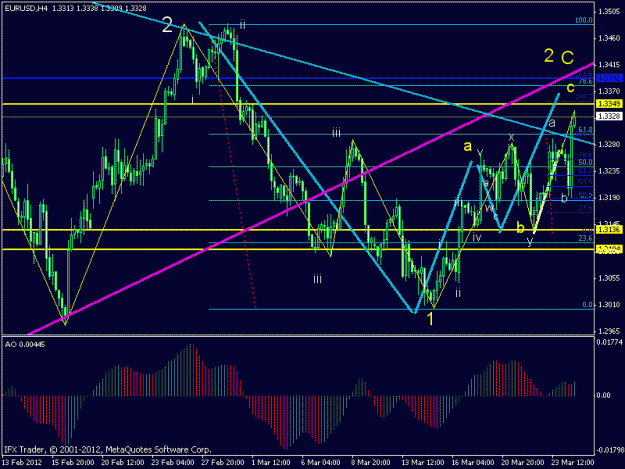Click the 27 Feb 20:00 time label
The image size is (625, 469).
pyautogui.click(x=222, y=463)
